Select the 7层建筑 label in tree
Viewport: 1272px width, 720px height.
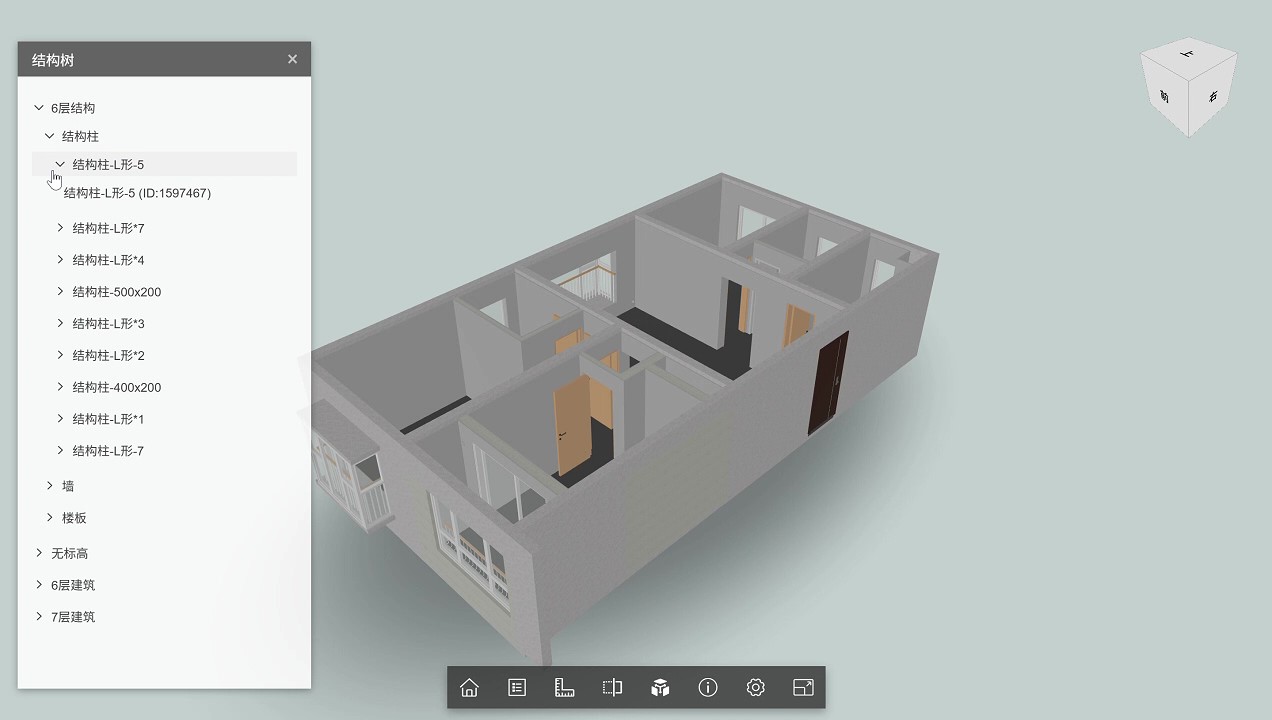click(x=73, y=617)
